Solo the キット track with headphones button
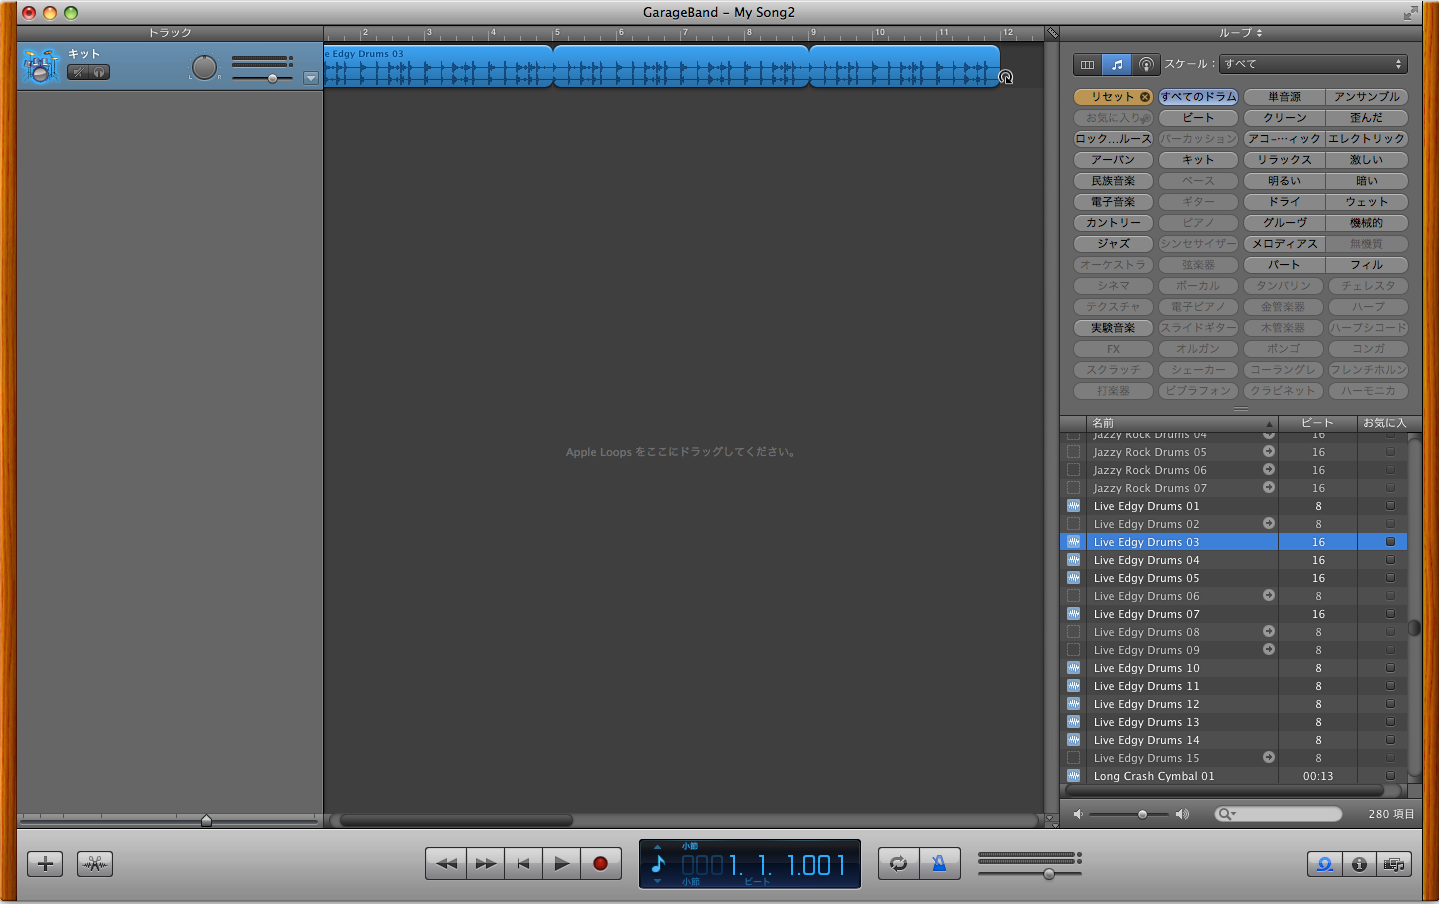 tap(99, 72)
